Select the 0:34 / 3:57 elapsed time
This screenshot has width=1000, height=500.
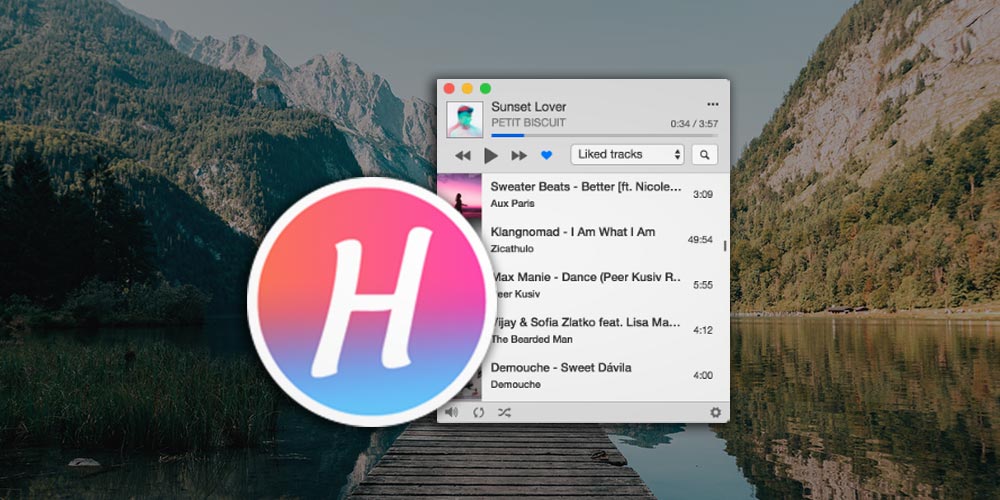click(x=694, y=124)
